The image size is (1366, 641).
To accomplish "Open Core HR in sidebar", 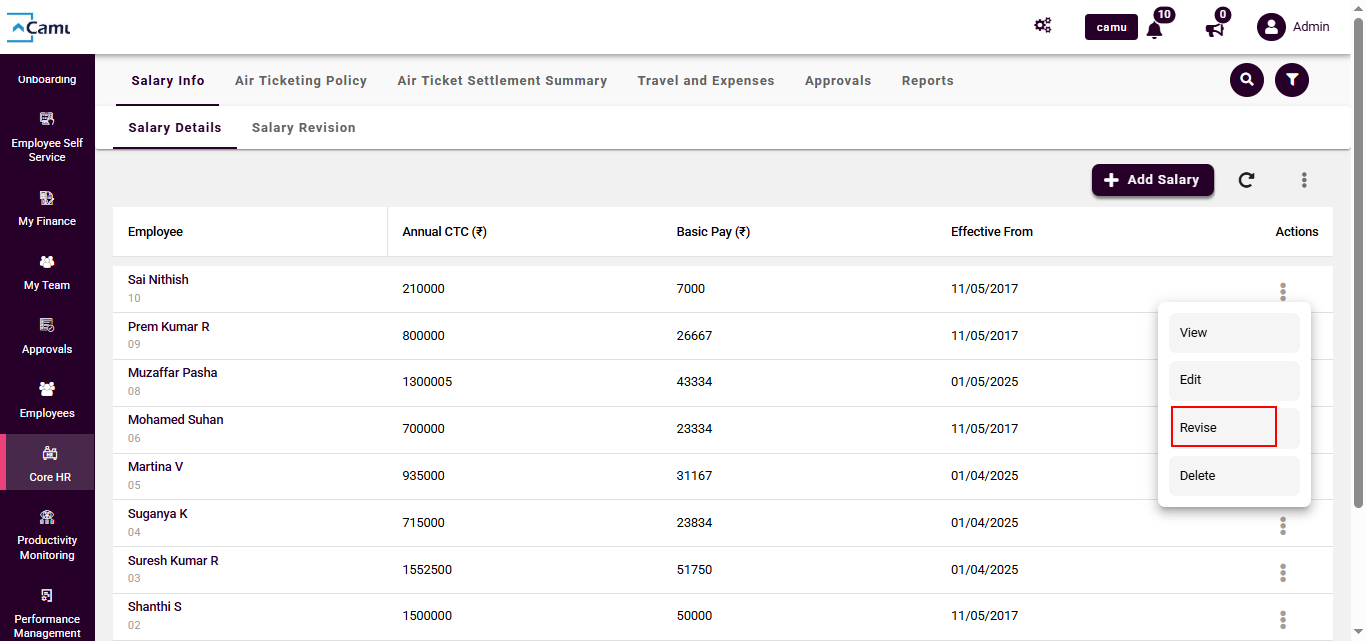I will coord(48,463).
